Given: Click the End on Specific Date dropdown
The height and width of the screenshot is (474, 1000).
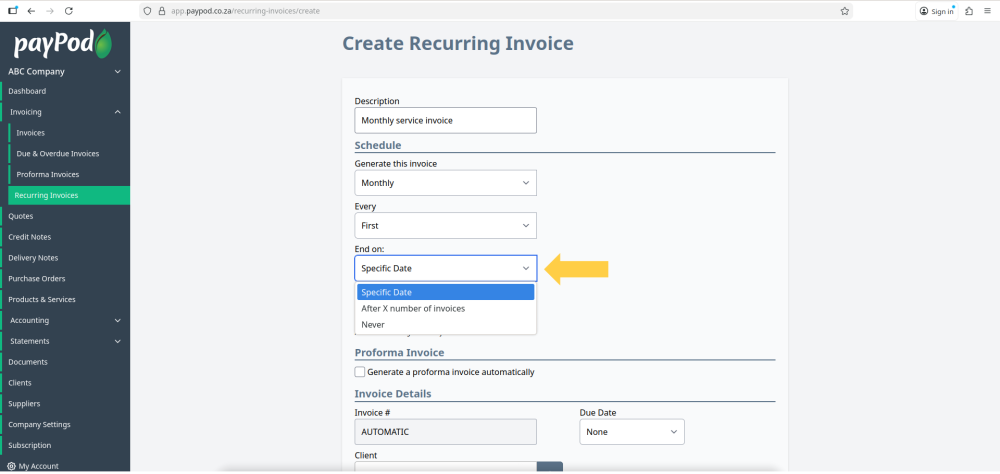Looking at the screenshot, I should [445, 269].
